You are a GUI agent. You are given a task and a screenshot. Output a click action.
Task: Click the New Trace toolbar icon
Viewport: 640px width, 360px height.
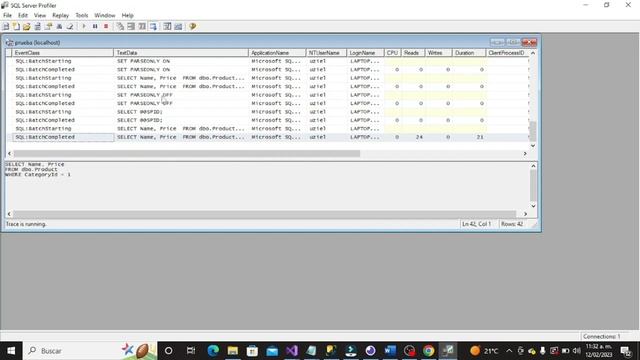[x=6, y=27]
